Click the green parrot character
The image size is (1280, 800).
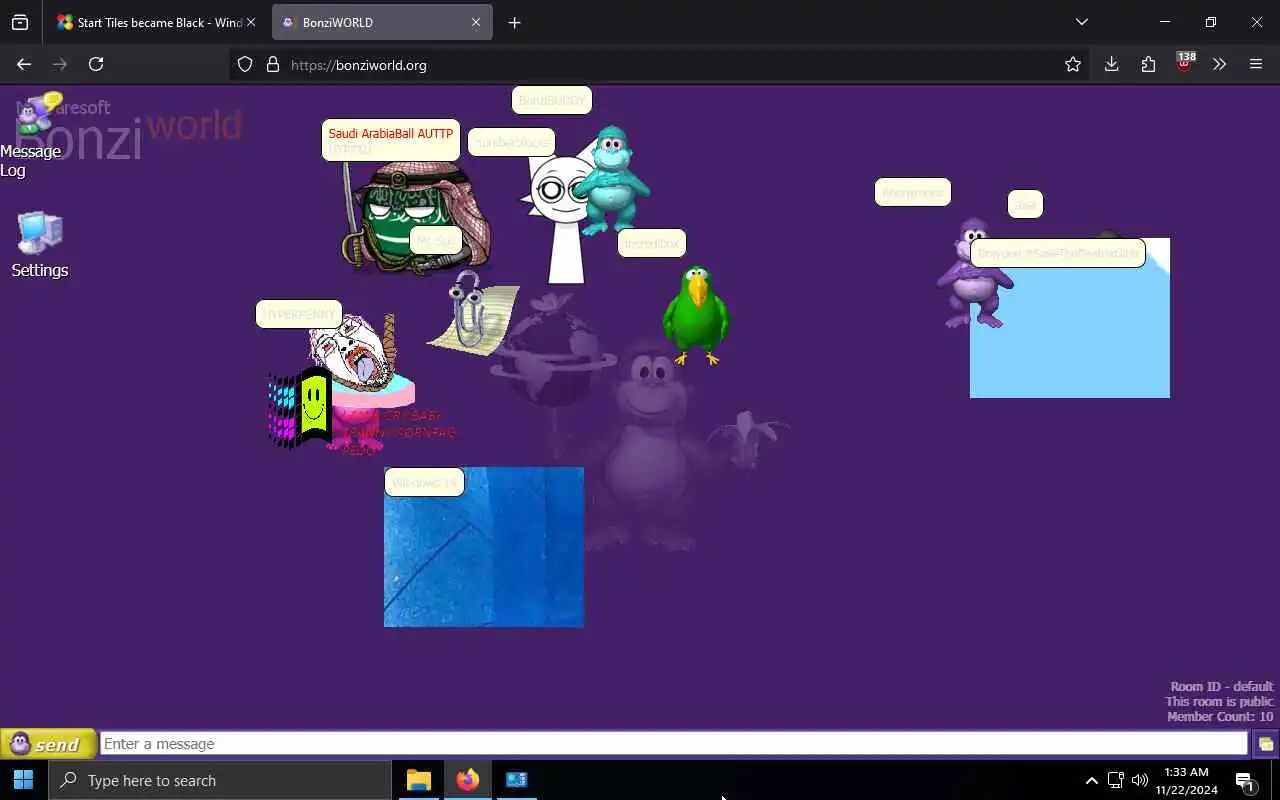click(696, 315)
